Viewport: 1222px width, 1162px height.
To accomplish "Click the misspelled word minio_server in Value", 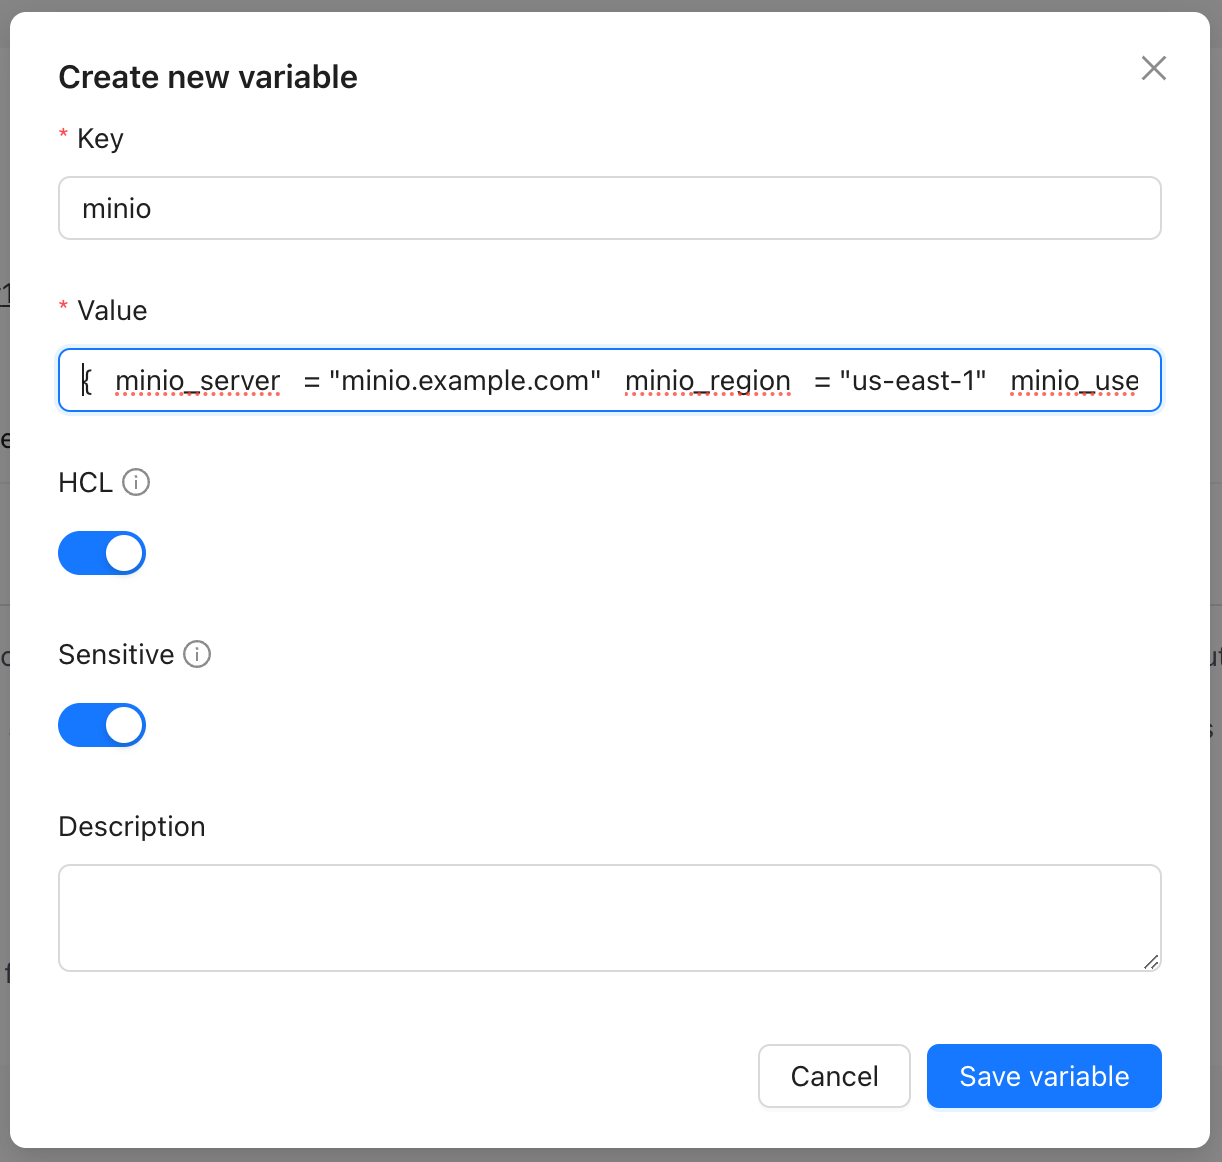I will (197, 380).
